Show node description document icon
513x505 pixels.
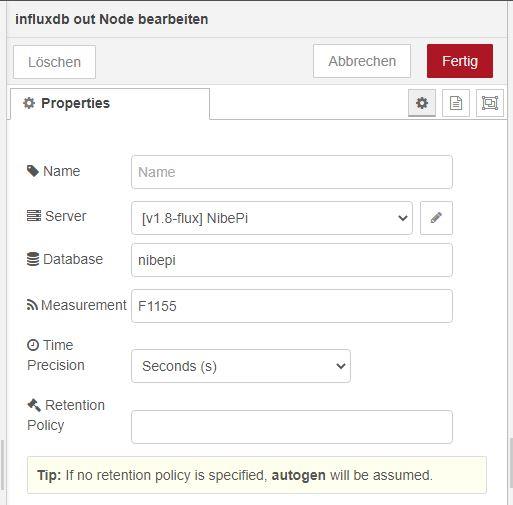[456, 103]
